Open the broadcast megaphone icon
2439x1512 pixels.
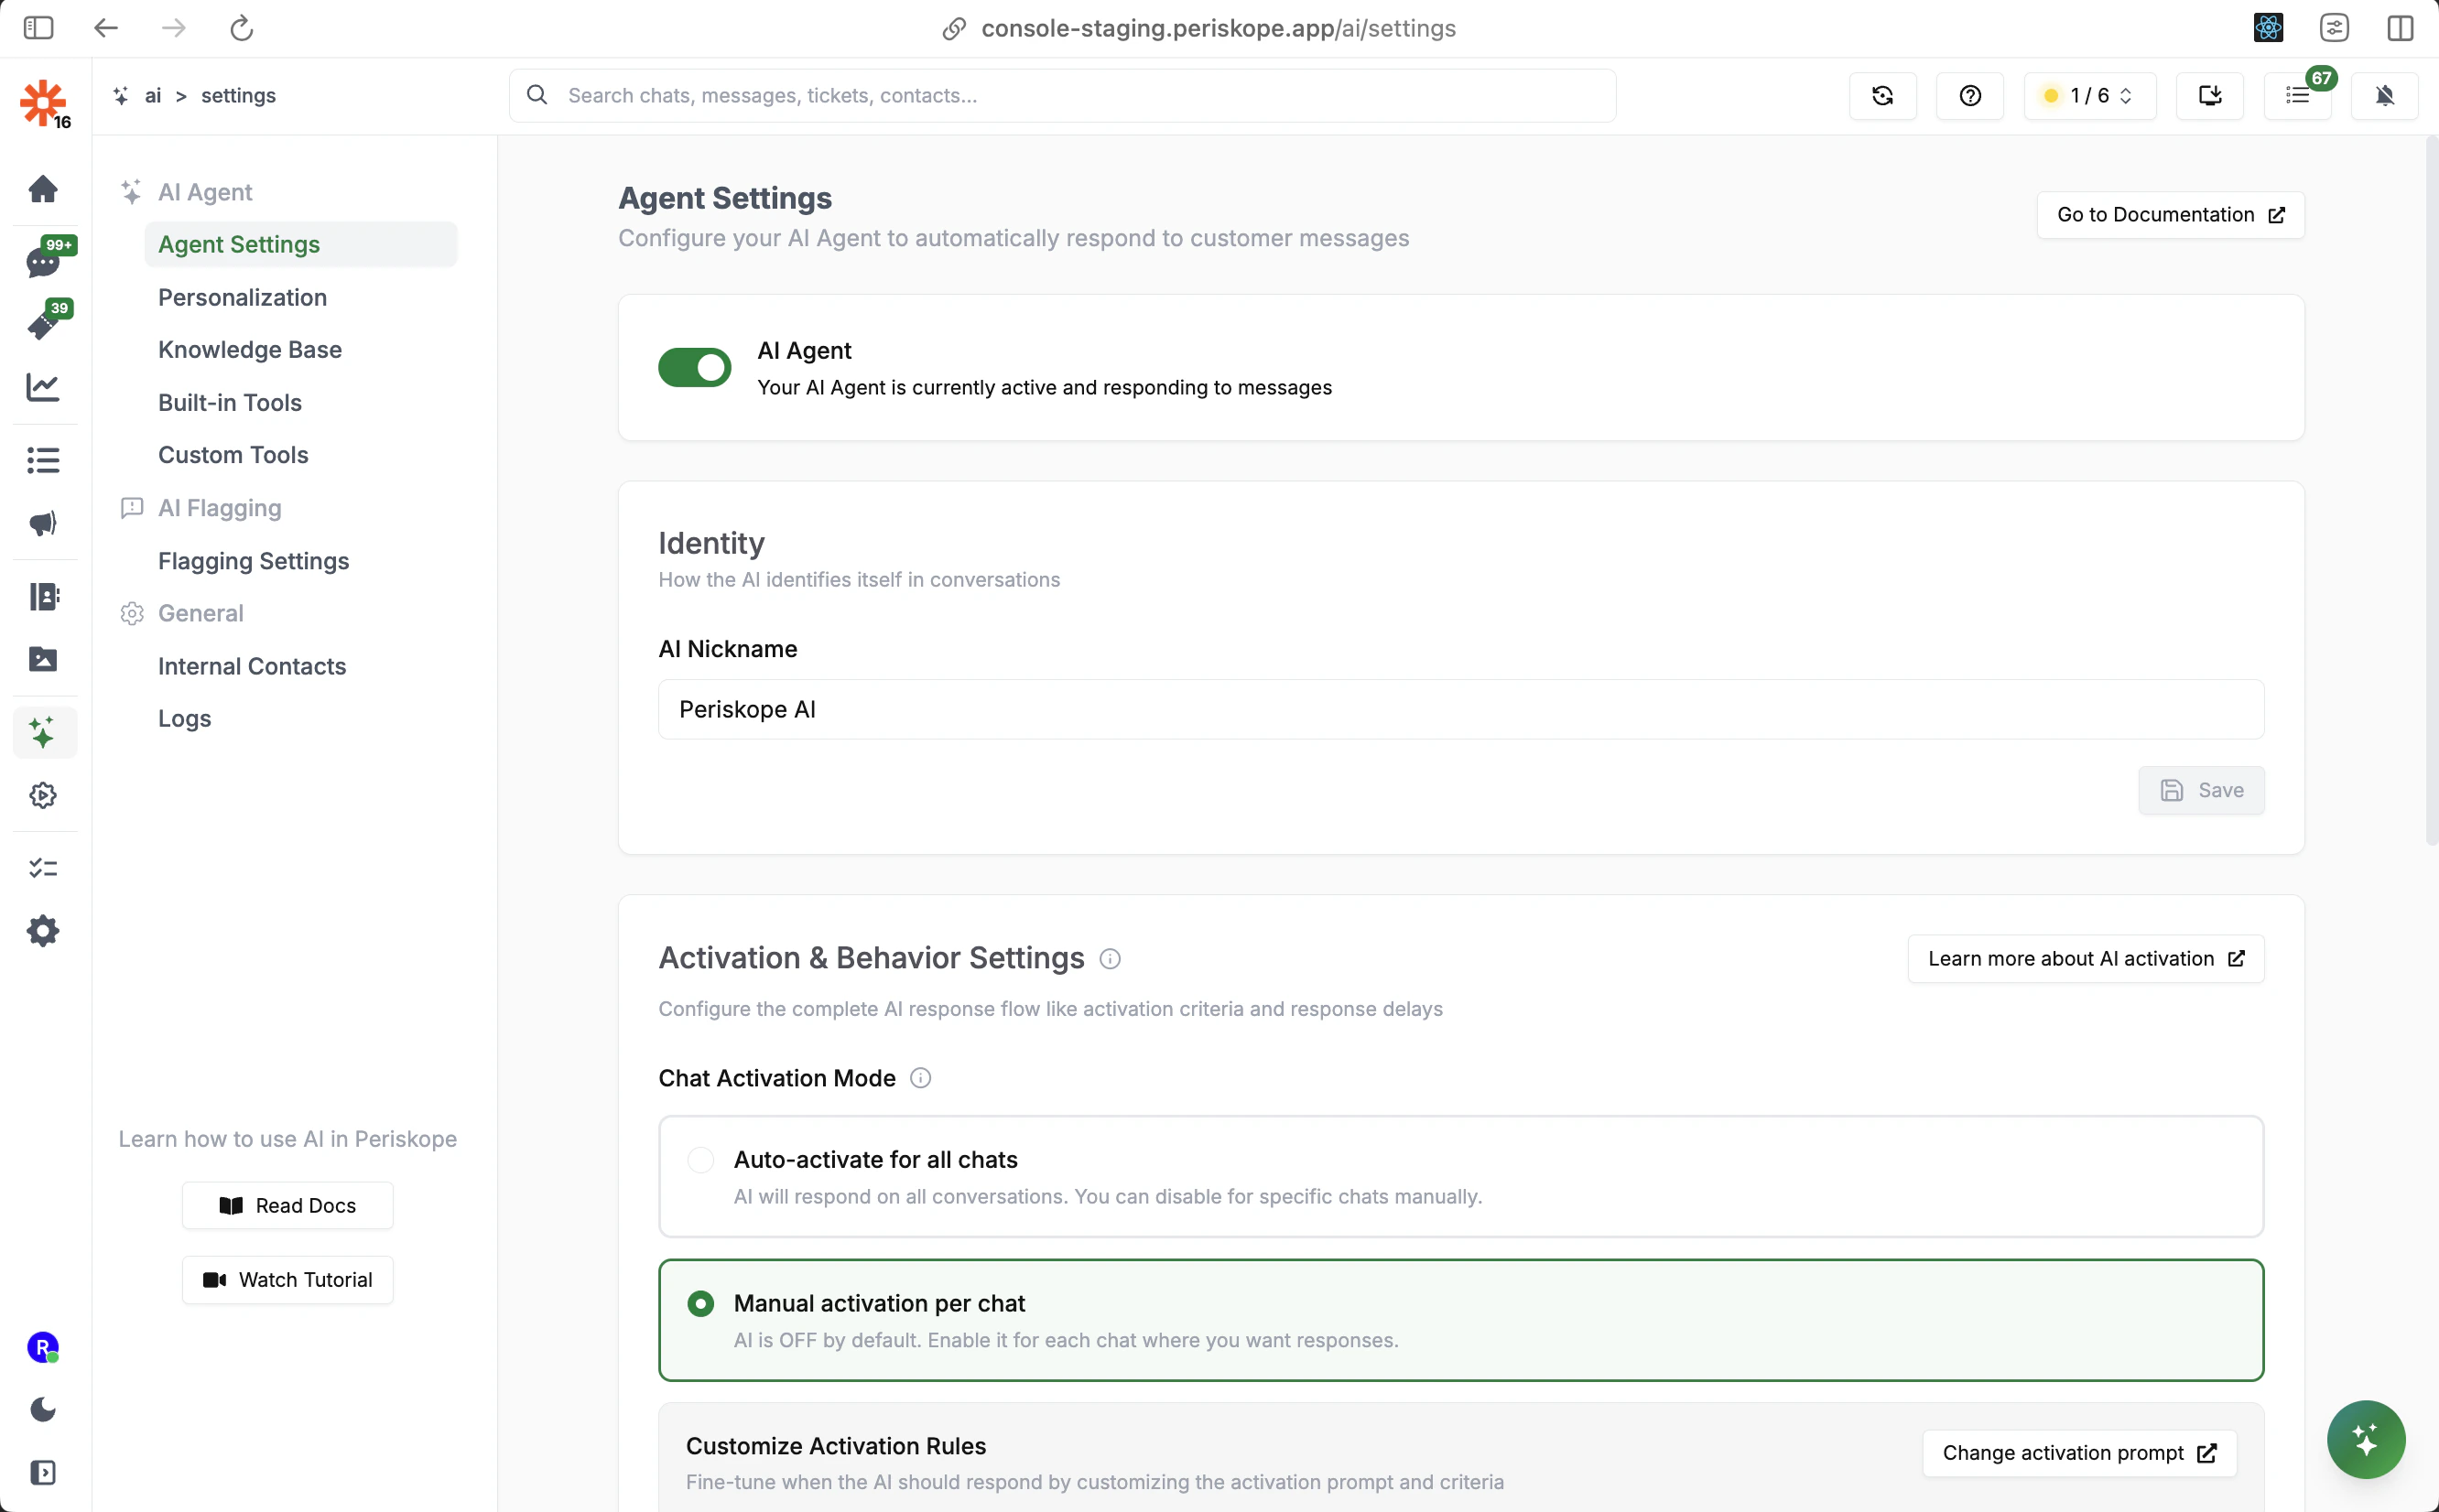(x=43, y=524)
